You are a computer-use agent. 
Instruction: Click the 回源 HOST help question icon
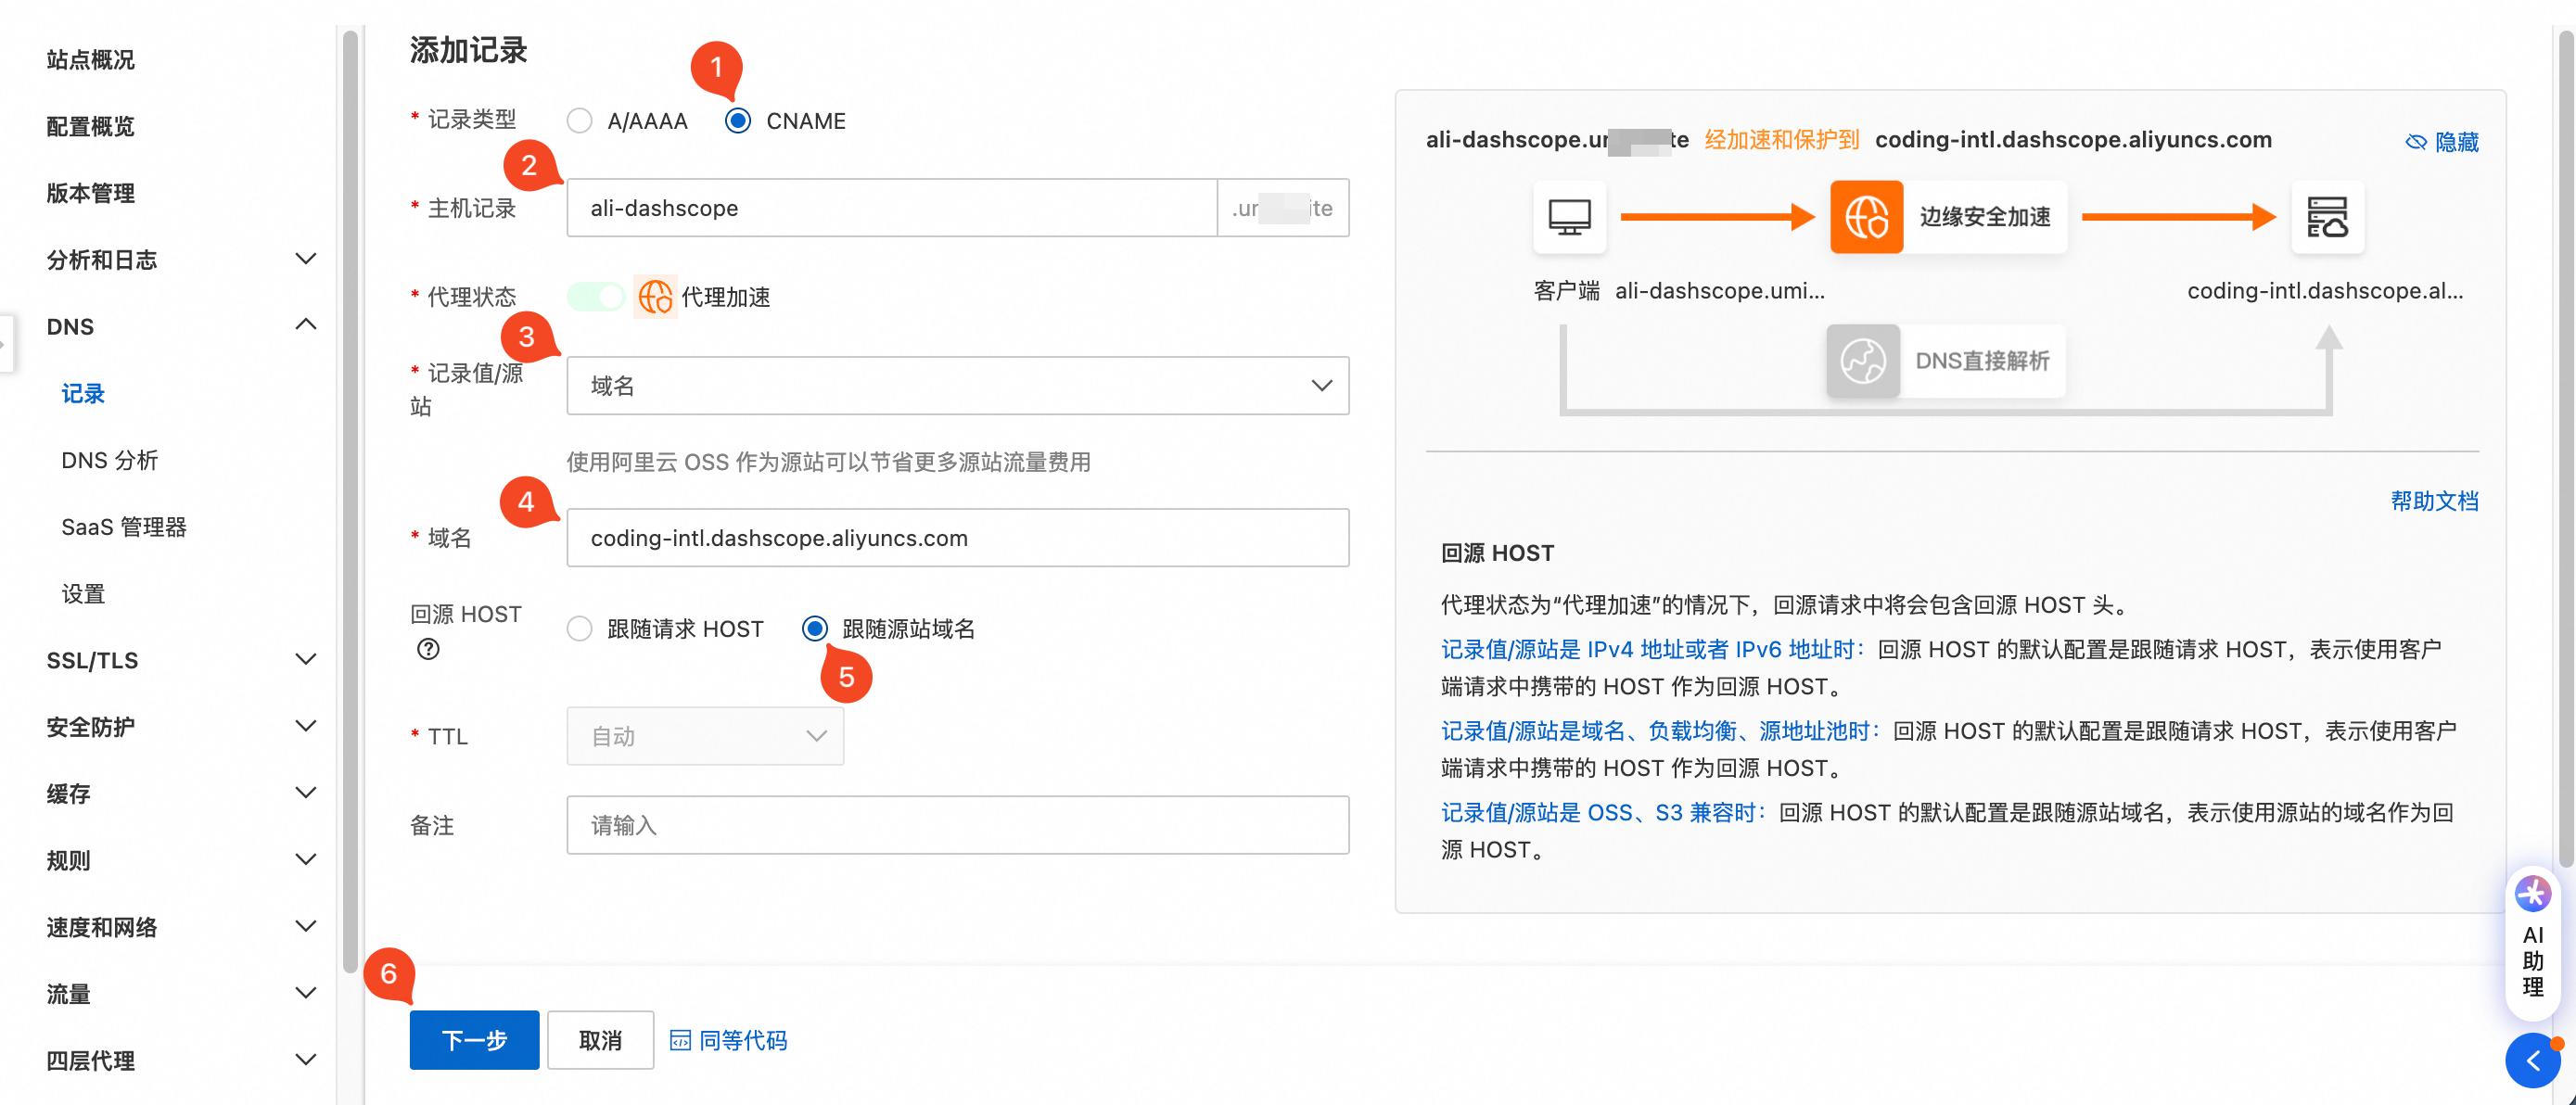coord(428,649)
